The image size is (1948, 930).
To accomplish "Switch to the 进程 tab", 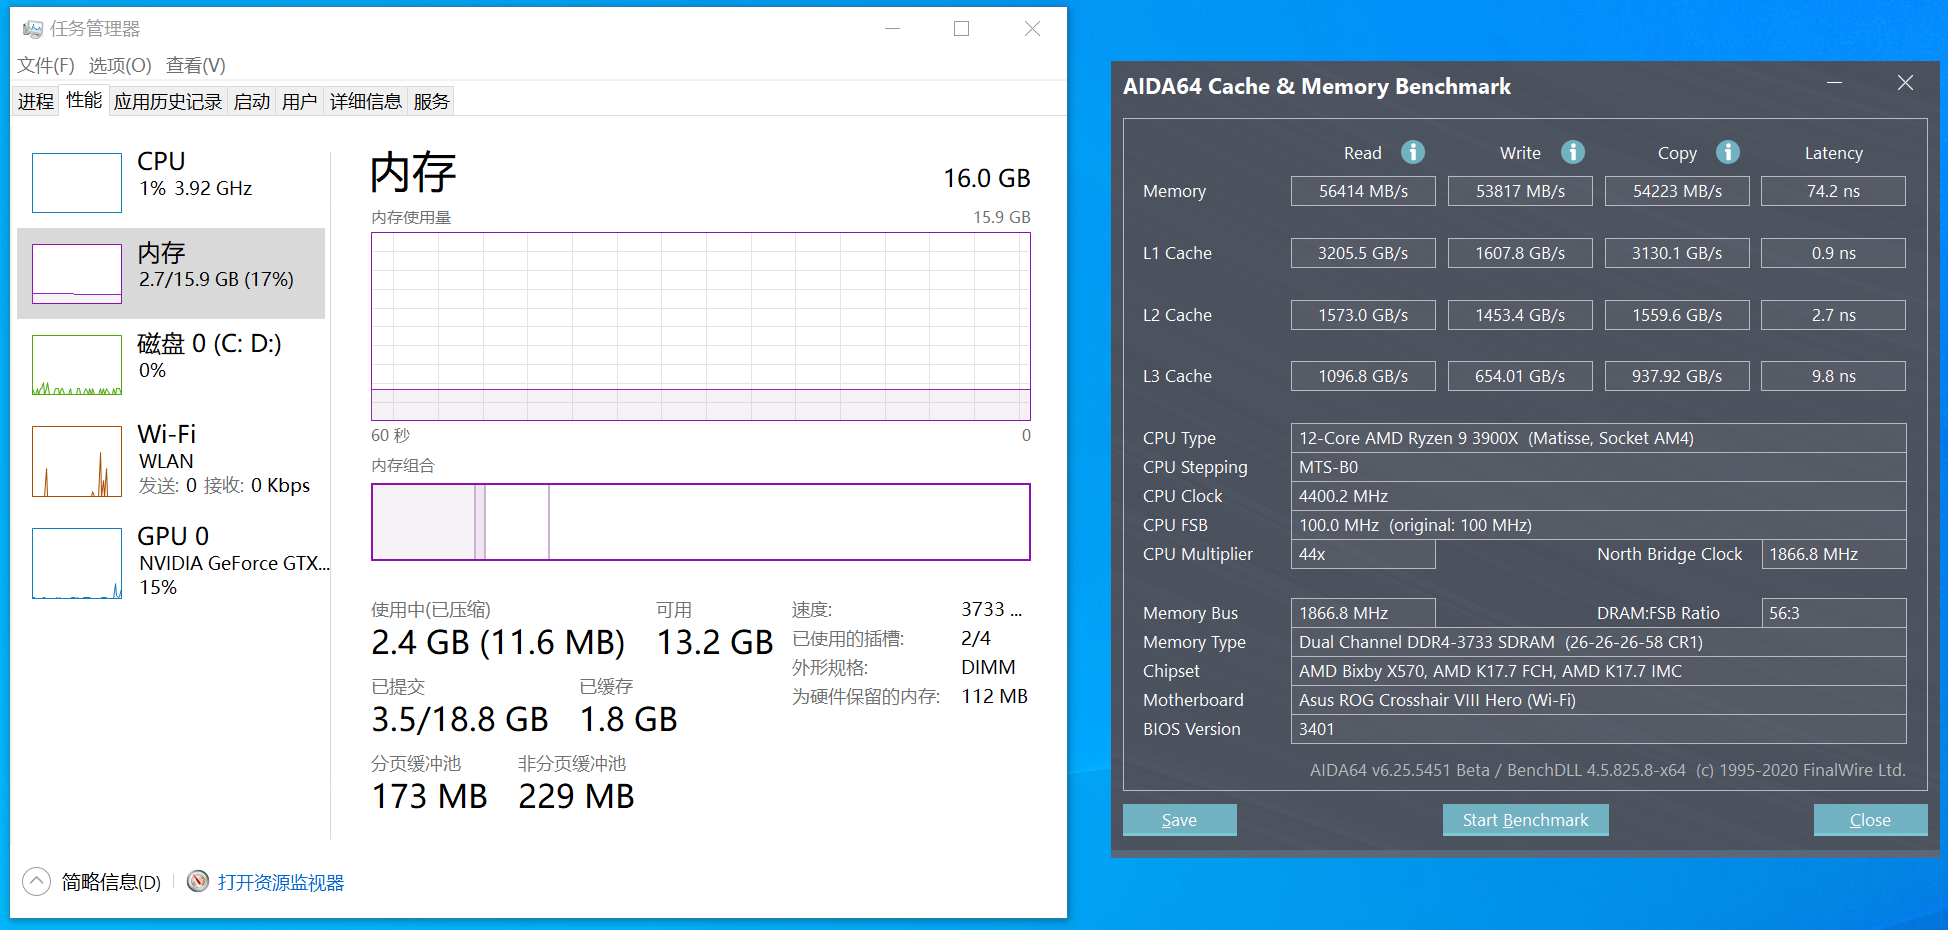I will [36, 101].
